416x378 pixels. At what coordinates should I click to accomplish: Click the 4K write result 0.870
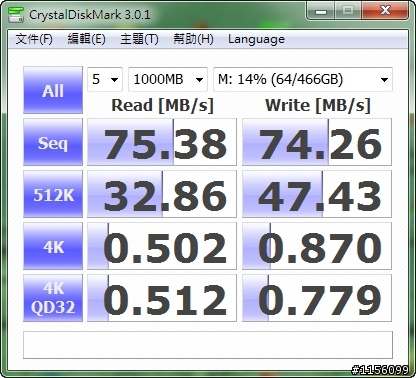coord(317,246)
